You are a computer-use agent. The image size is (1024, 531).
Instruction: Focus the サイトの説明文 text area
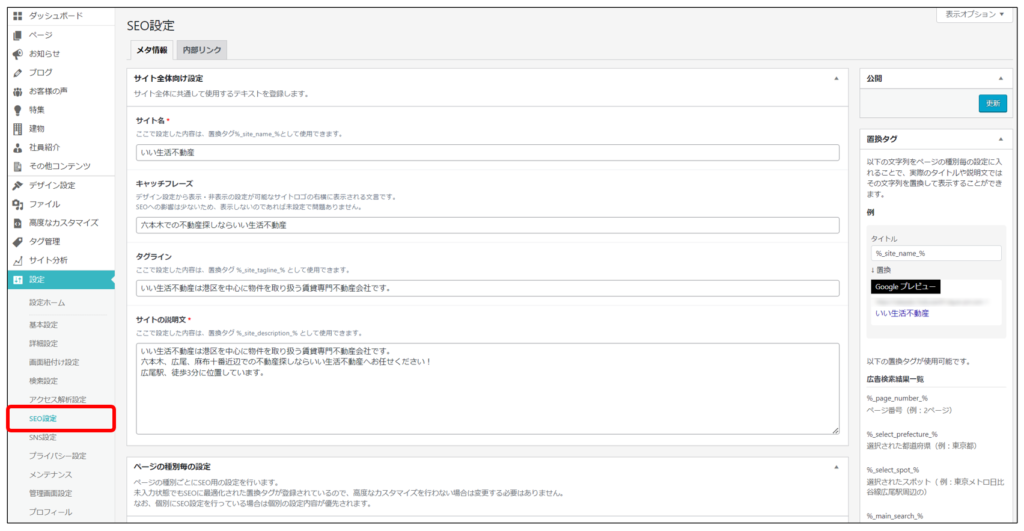pos(487,388)
